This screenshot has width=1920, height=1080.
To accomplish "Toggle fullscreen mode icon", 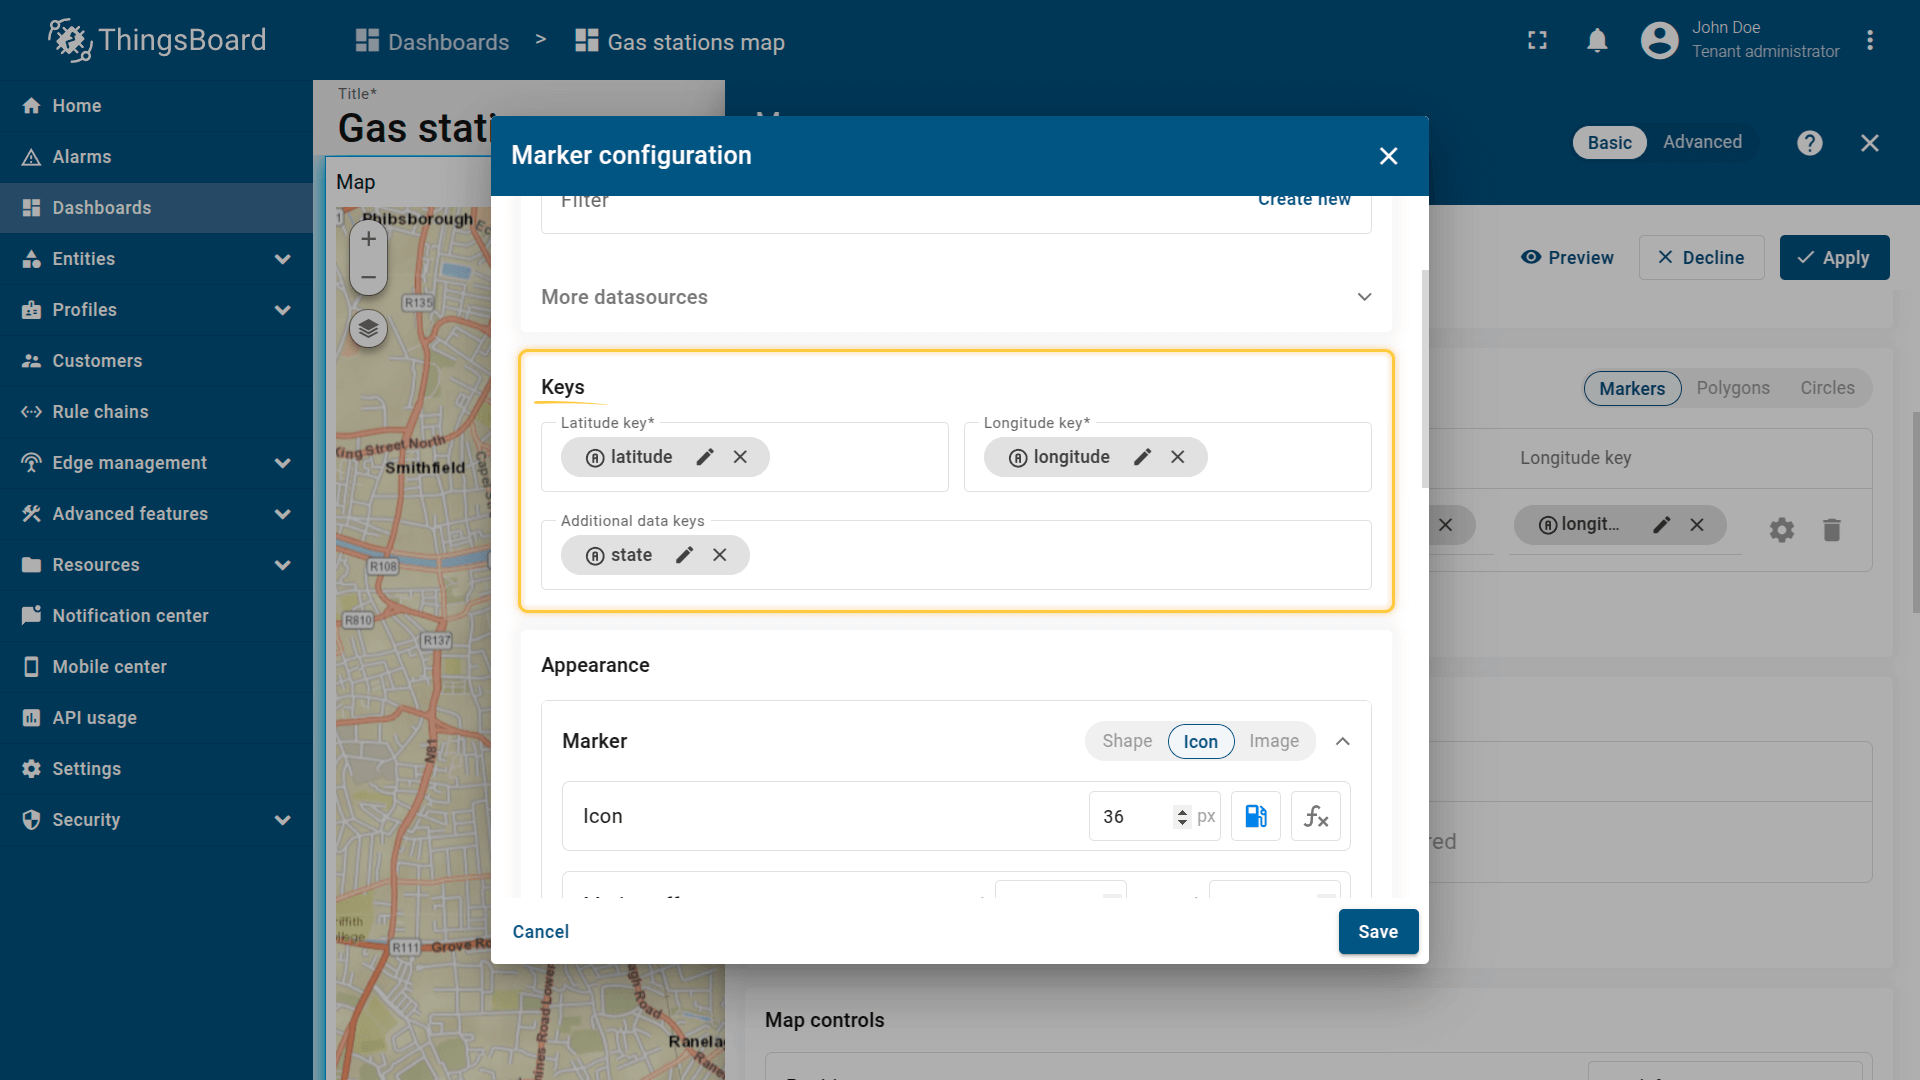I will coord(1537,41).
